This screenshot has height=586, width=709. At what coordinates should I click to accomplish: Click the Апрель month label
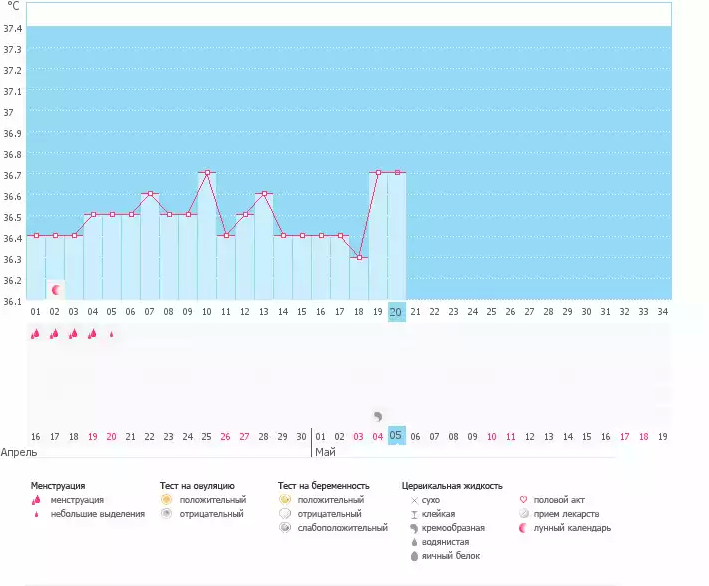pyautogui.click(x=18, y=452)
